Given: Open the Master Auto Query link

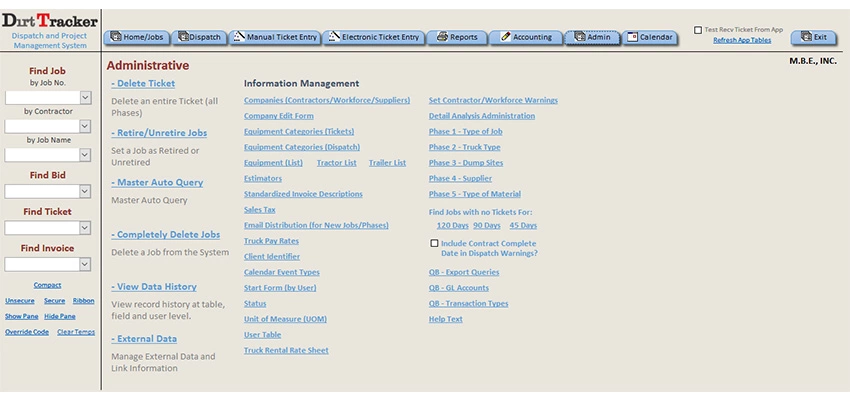Looking at the screenshot, I should pos(157,183).
